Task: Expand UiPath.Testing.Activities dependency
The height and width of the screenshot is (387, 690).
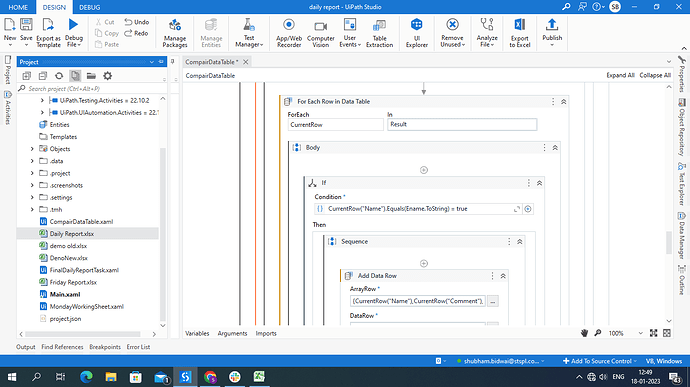Action: 42,100
